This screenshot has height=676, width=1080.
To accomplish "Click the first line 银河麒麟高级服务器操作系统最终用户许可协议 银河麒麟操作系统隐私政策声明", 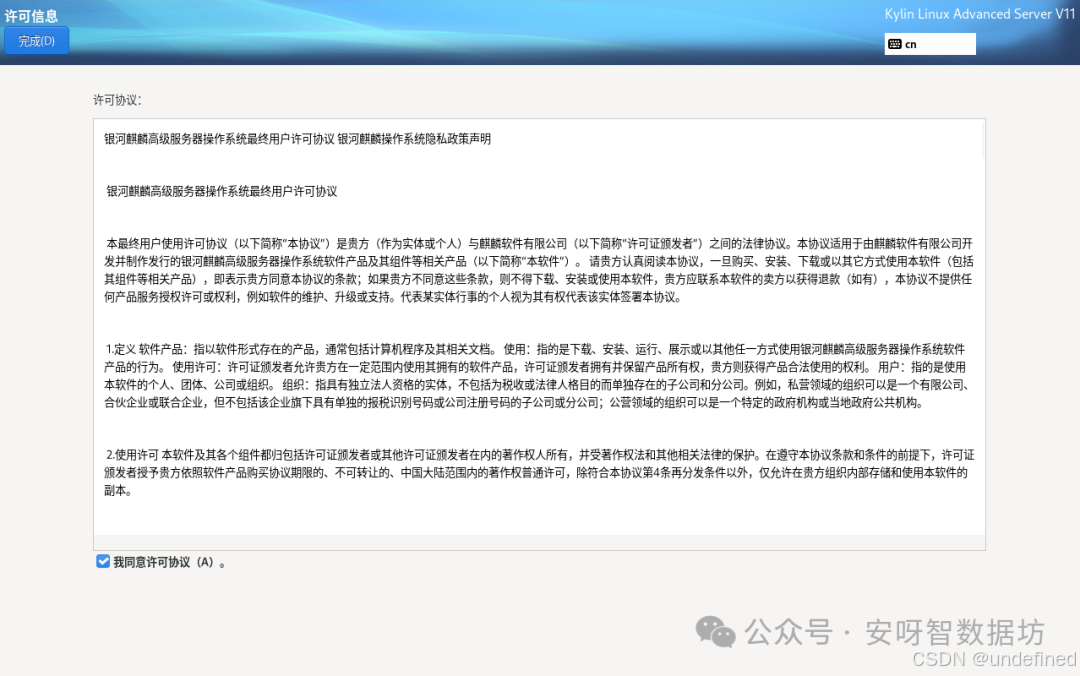I will 298,139.
